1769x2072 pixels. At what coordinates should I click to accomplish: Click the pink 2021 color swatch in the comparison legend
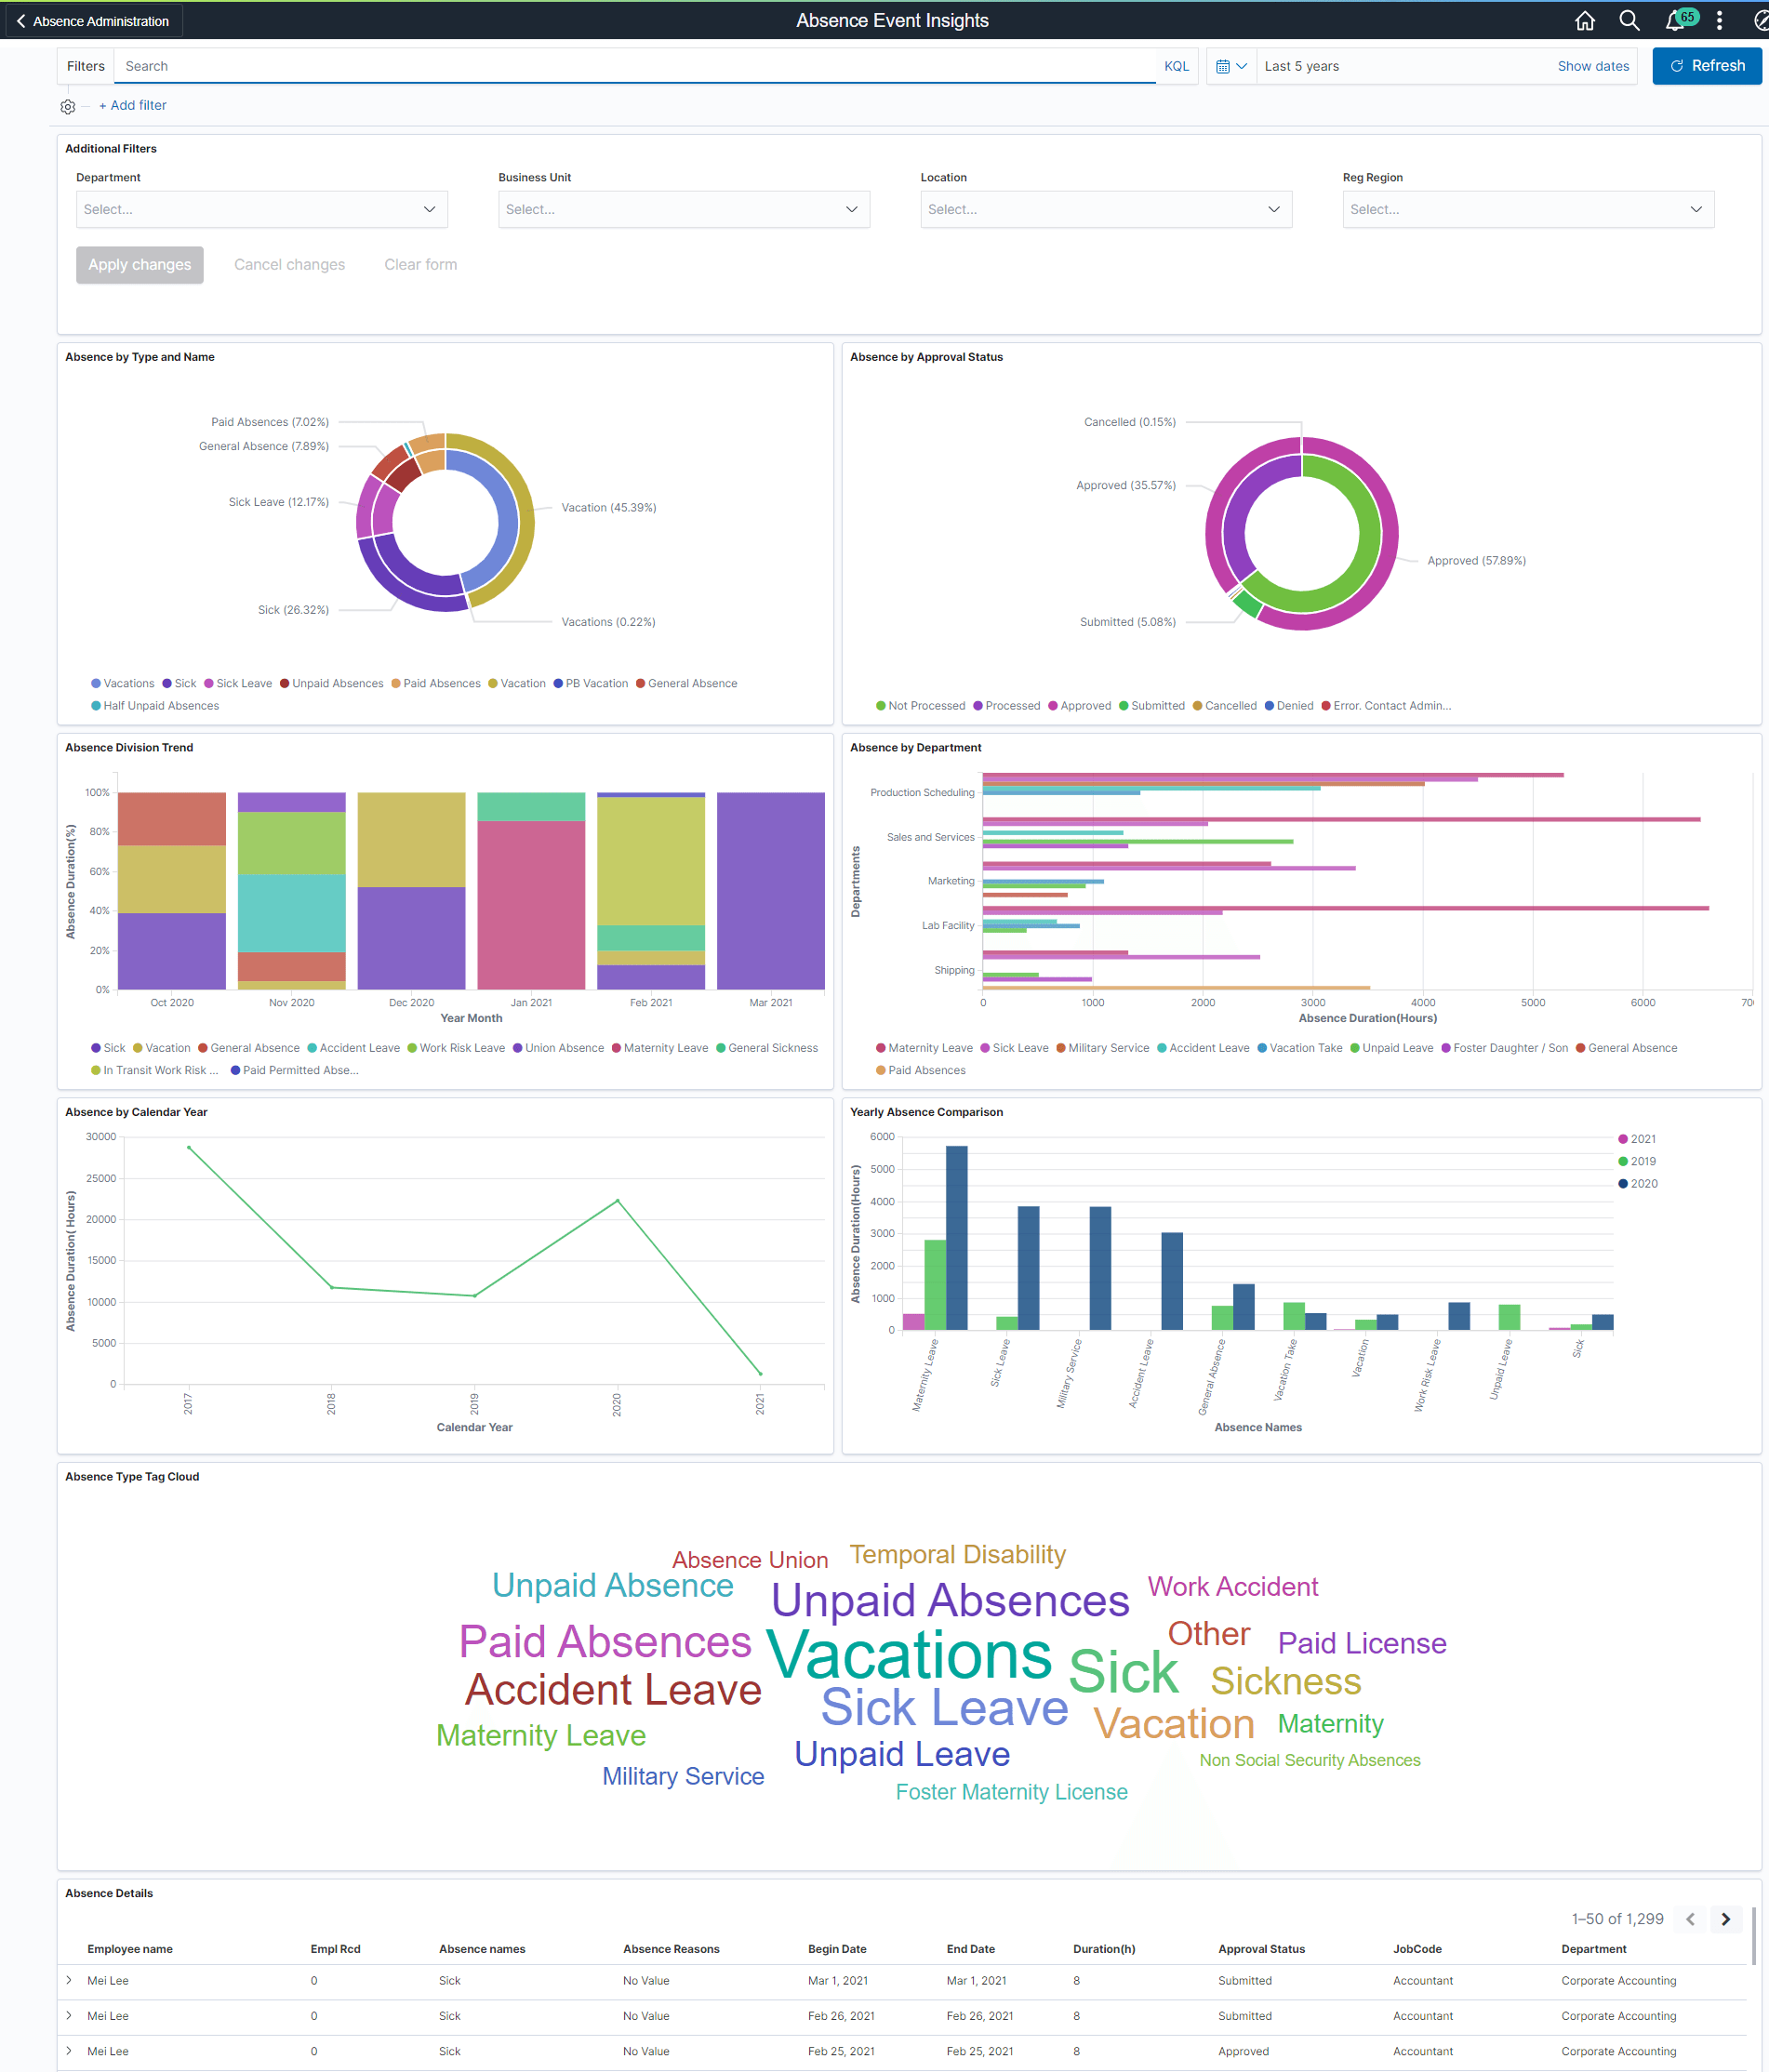[1622, 1138]
